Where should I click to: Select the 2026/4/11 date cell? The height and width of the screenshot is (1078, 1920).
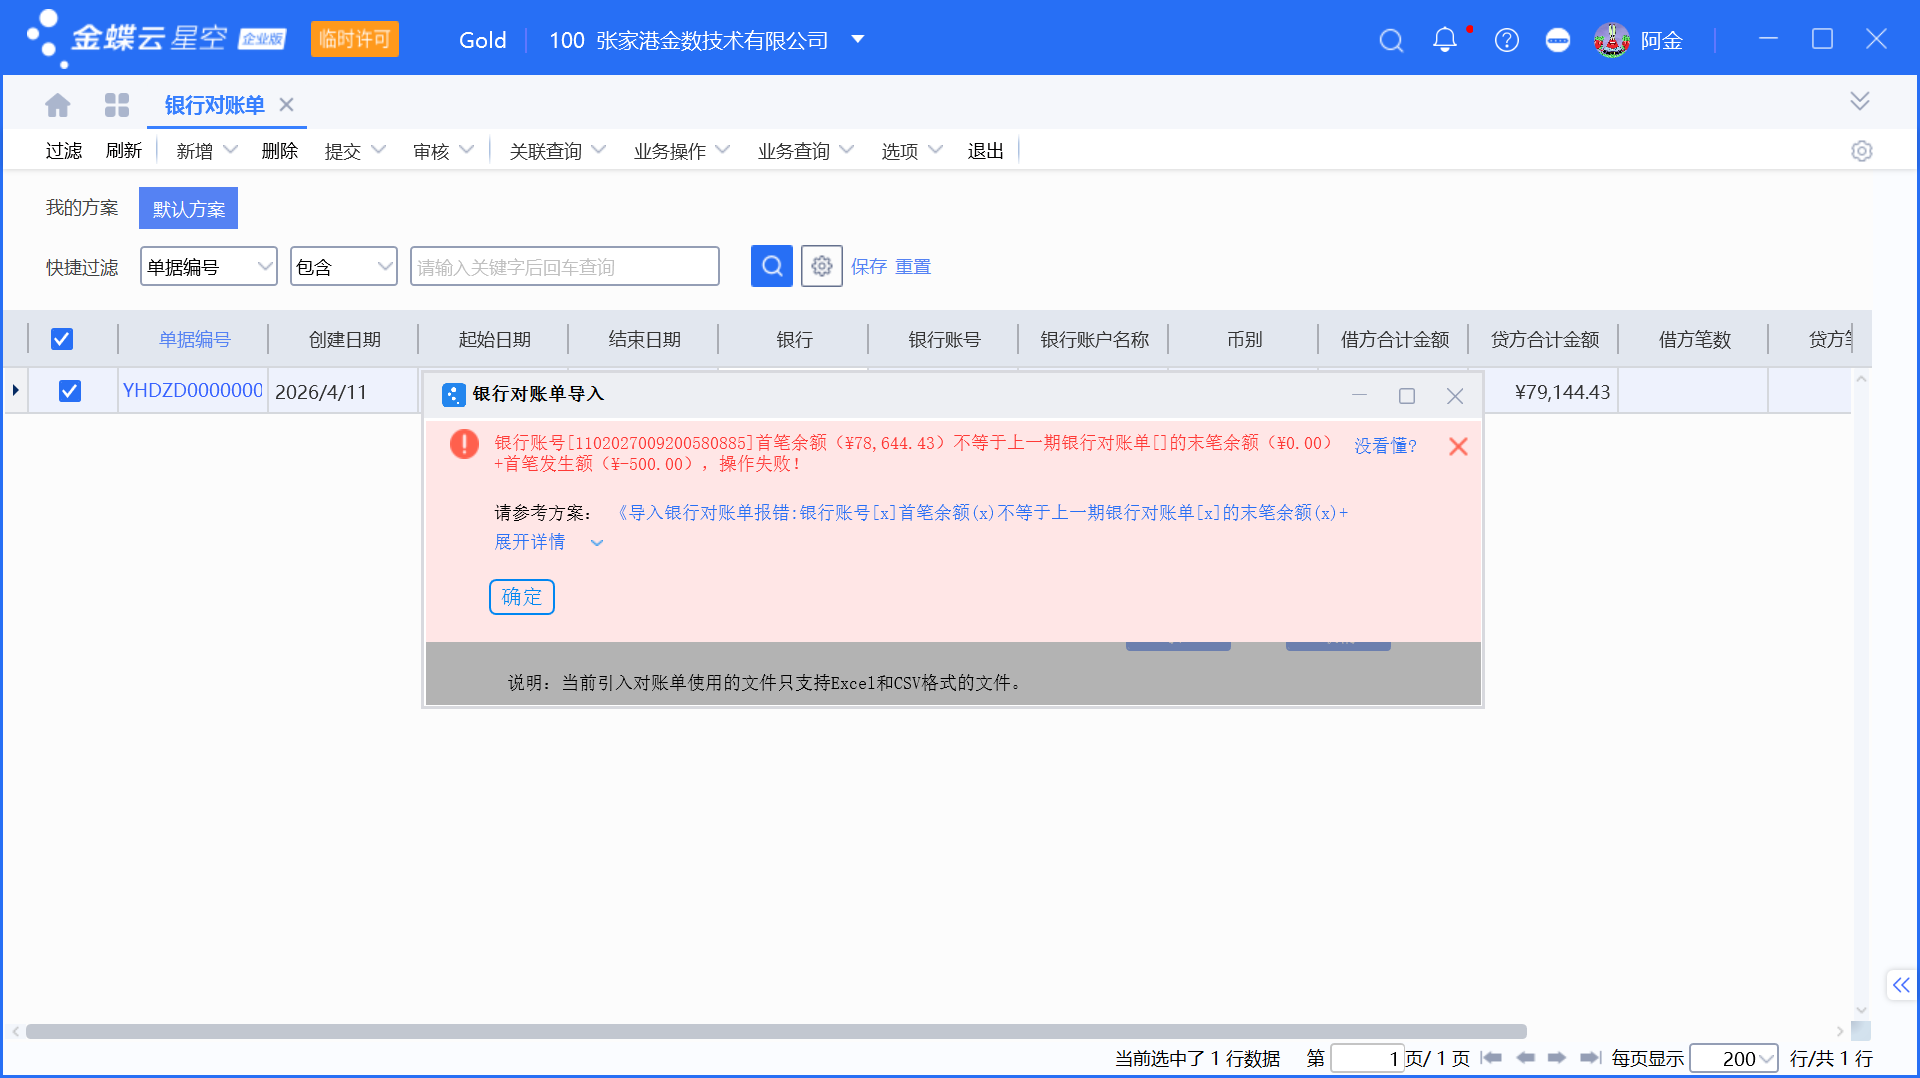pos(343,391)
